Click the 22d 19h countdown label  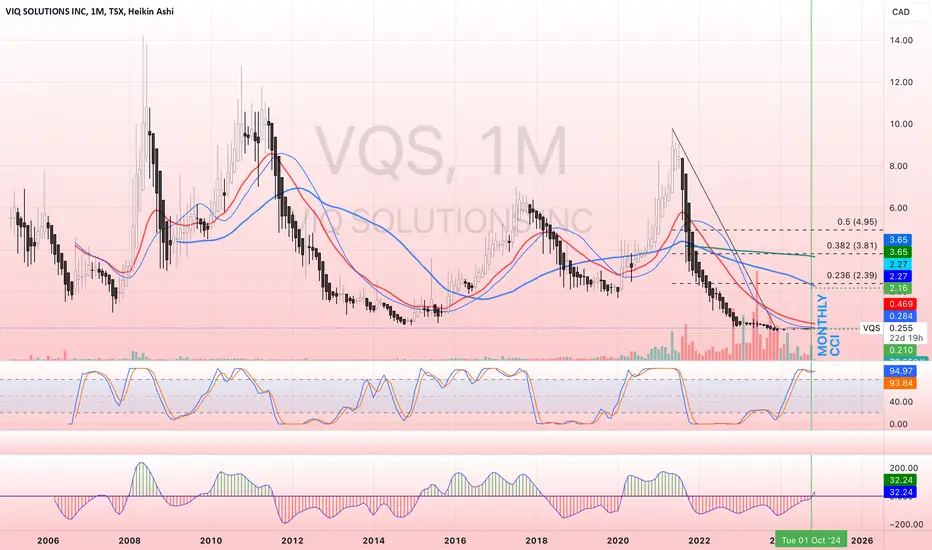[x=906, y=338]
